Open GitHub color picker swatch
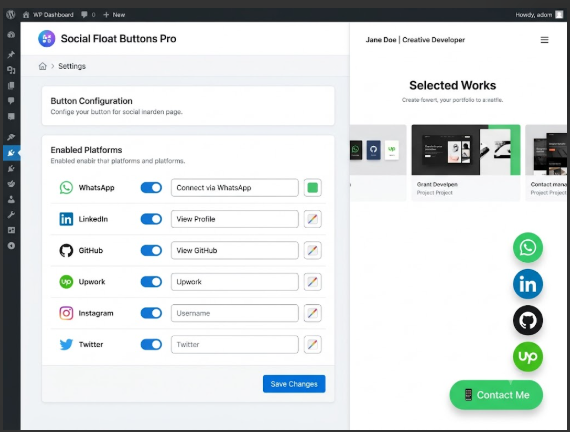This screenshot has width=570, height=432. tap(313, 250)
